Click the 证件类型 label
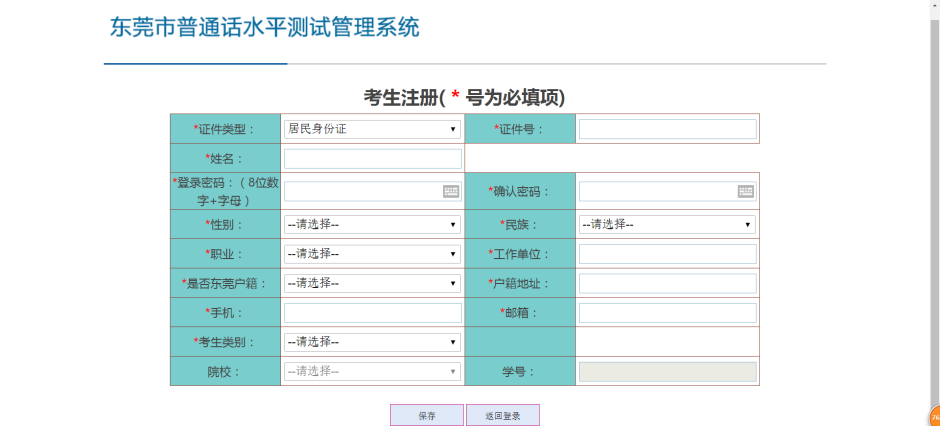 click(225, 129)
